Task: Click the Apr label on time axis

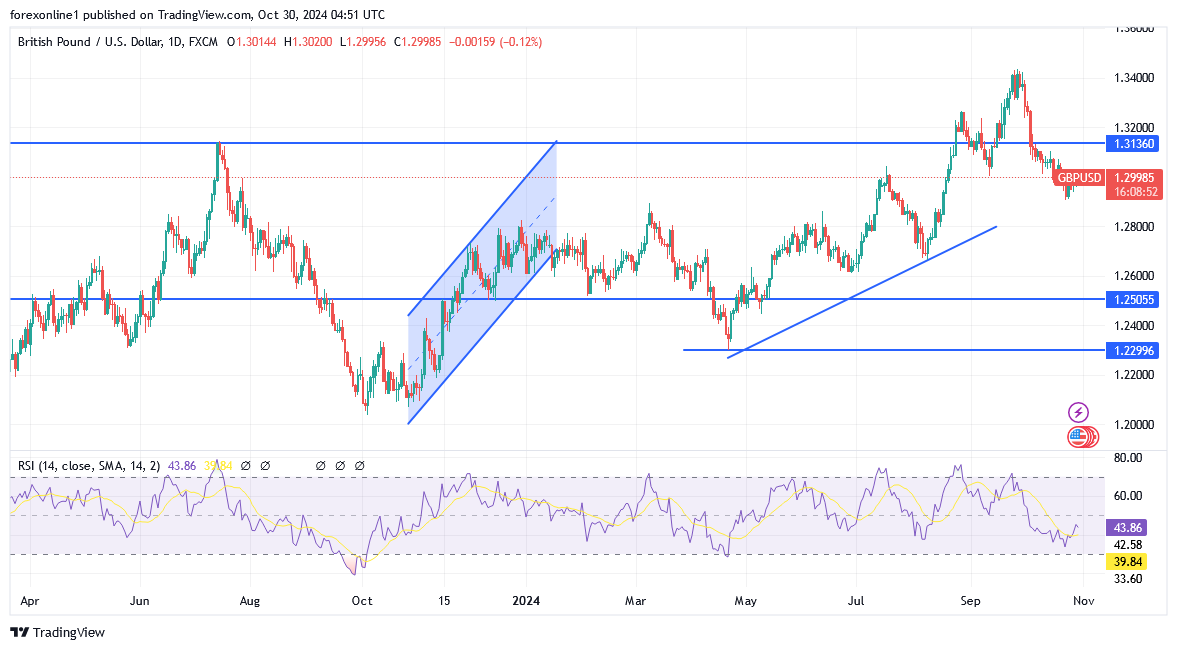Action: click(29, 601)
